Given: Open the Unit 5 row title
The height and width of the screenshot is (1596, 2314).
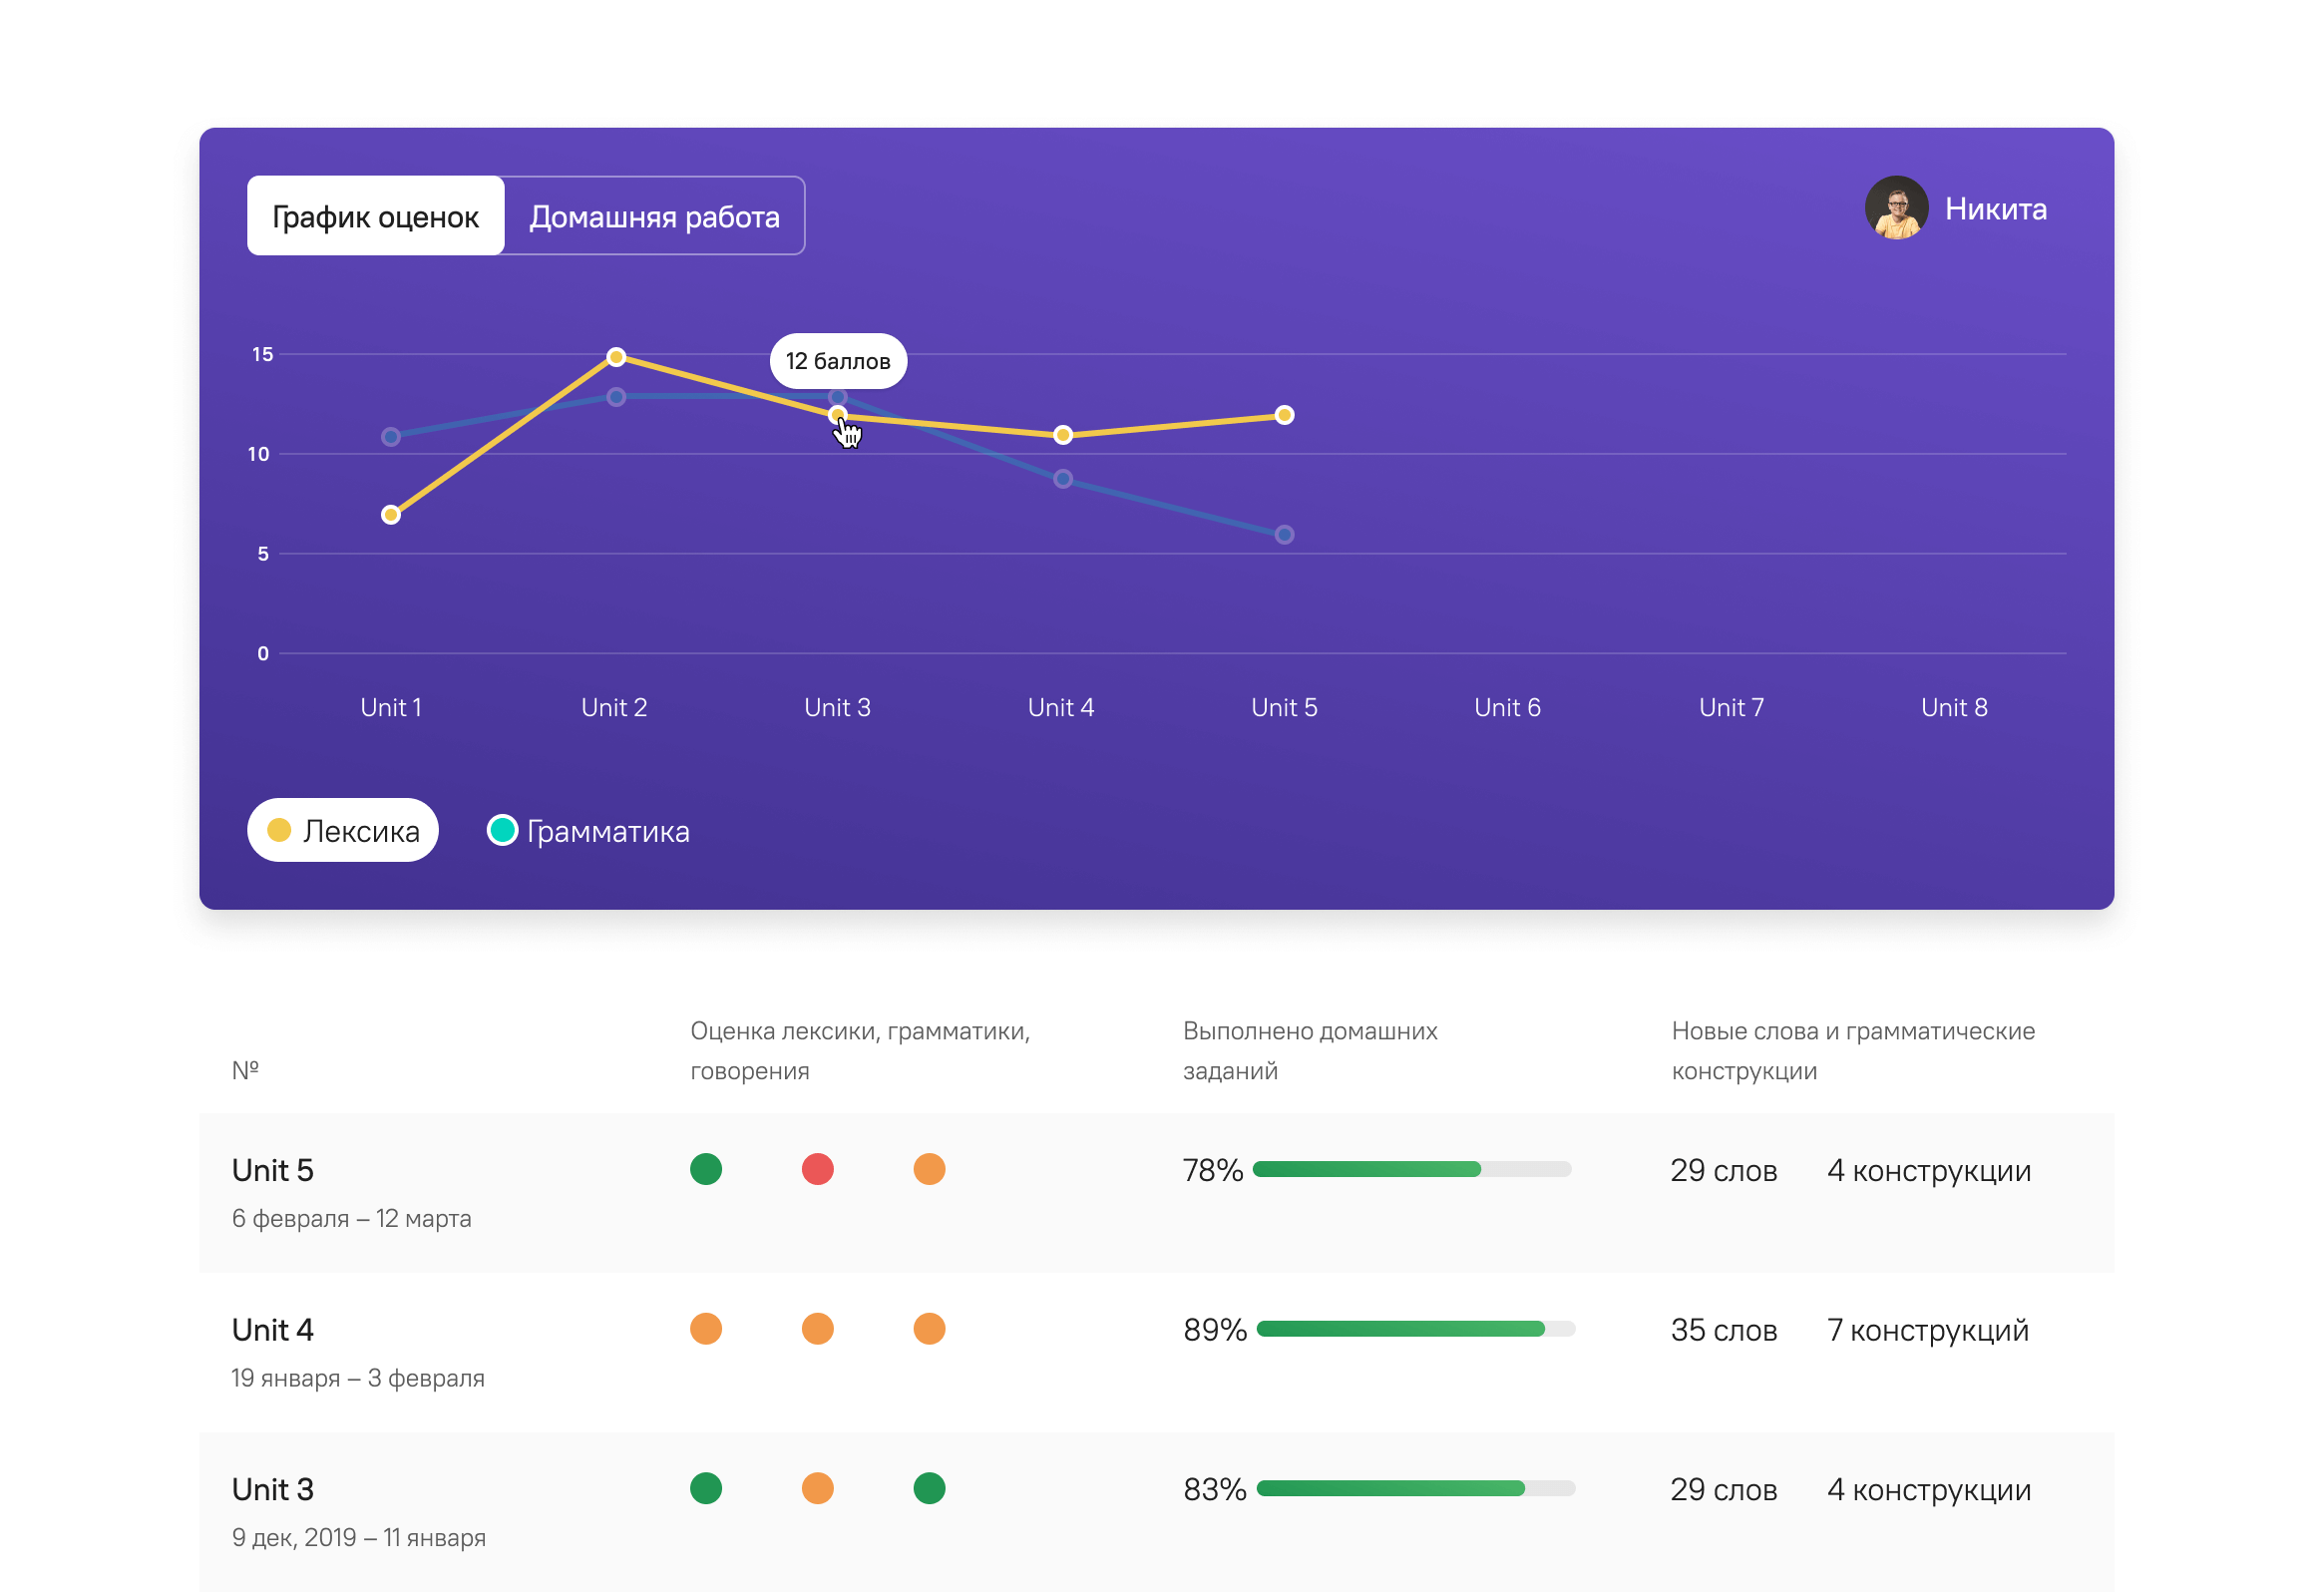Looking at the screenshot, I should click(x=272, y=1170).
